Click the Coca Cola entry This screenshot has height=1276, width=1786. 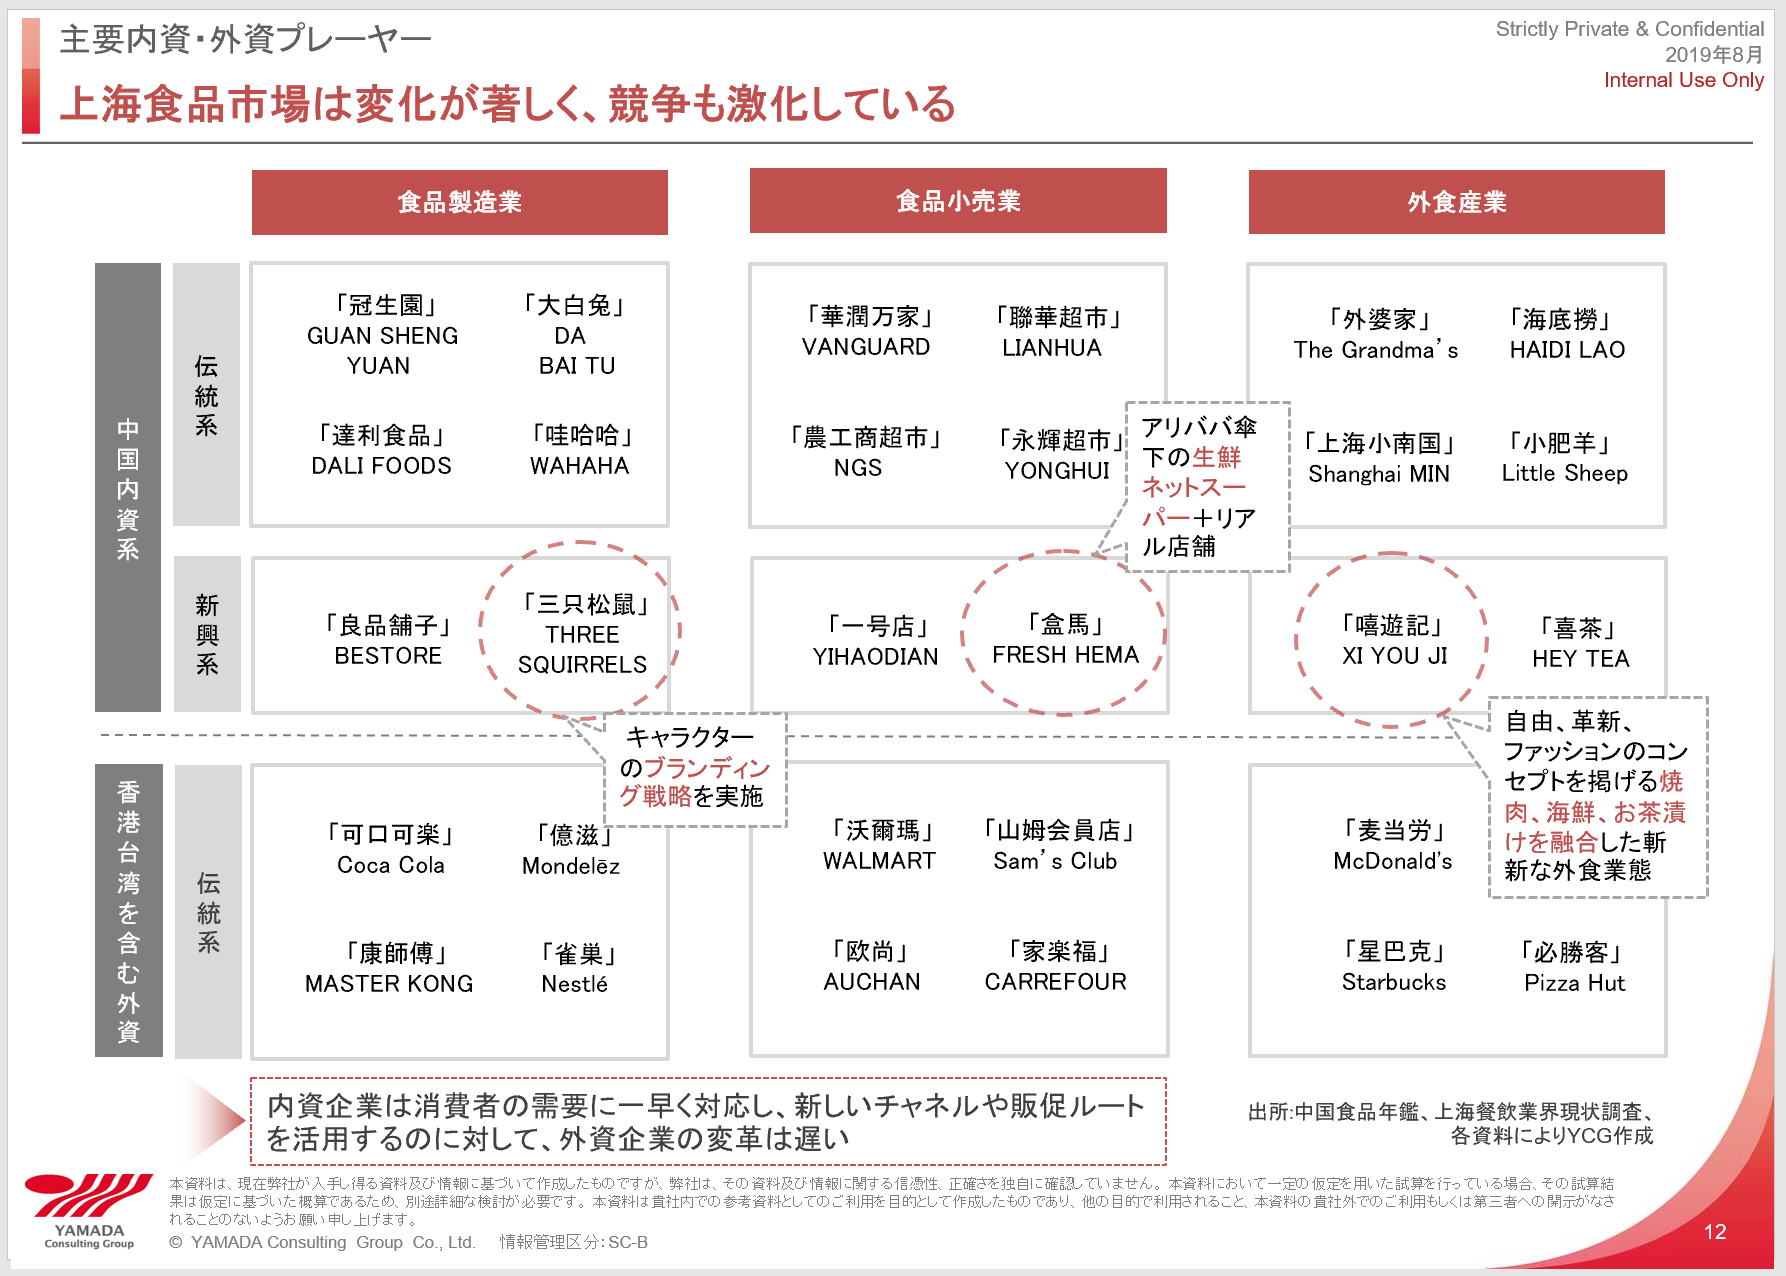(x=391, y=849)
